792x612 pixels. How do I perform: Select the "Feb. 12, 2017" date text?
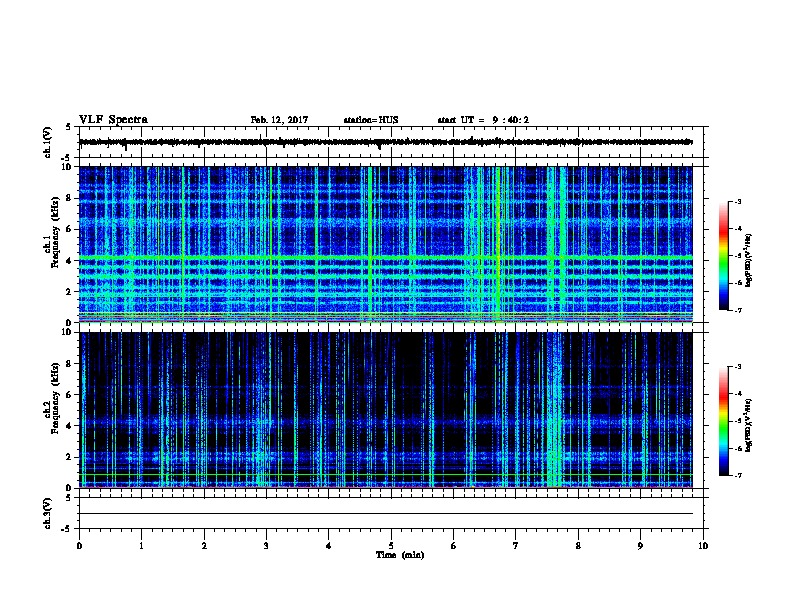tap(279, 120)
